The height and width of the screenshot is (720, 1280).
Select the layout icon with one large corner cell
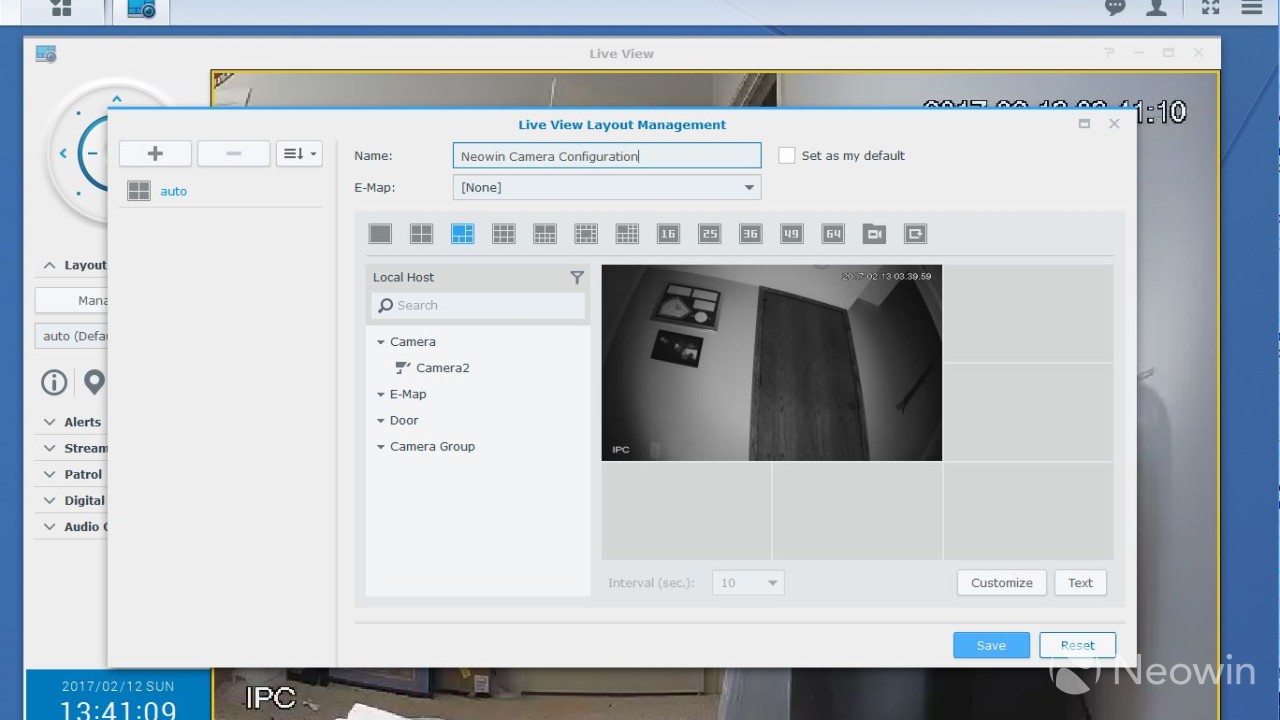[626, 234]
